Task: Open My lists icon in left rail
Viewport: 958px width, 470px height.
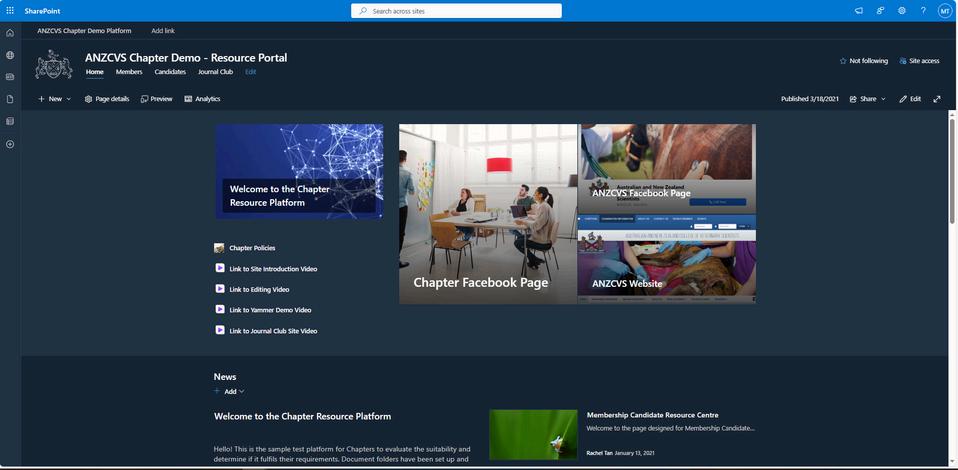Action: (x=10, y=122)
